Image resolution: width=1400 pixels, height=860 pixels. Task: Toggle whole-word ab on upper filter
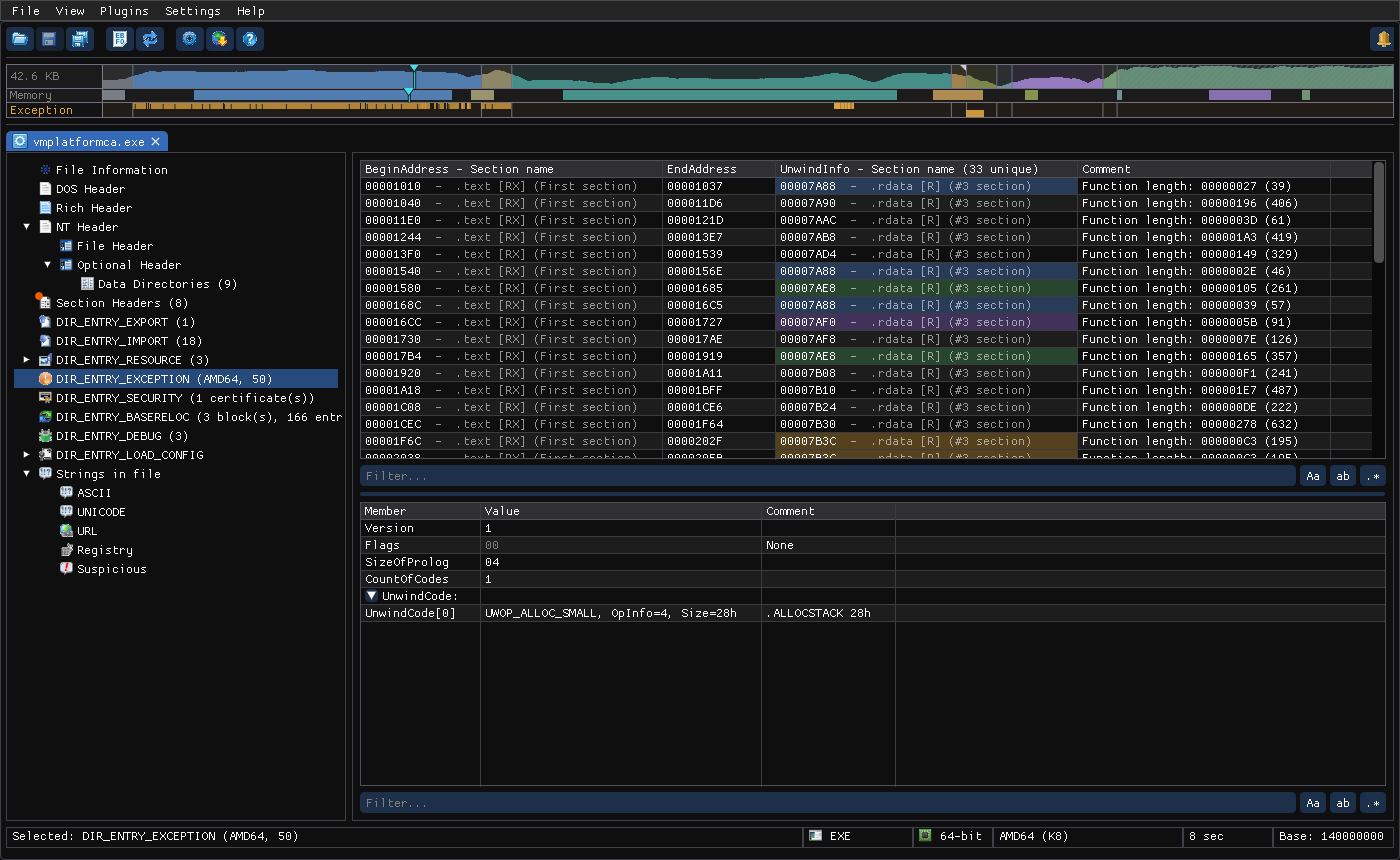pyautogui.click(x=1343, y=476)
